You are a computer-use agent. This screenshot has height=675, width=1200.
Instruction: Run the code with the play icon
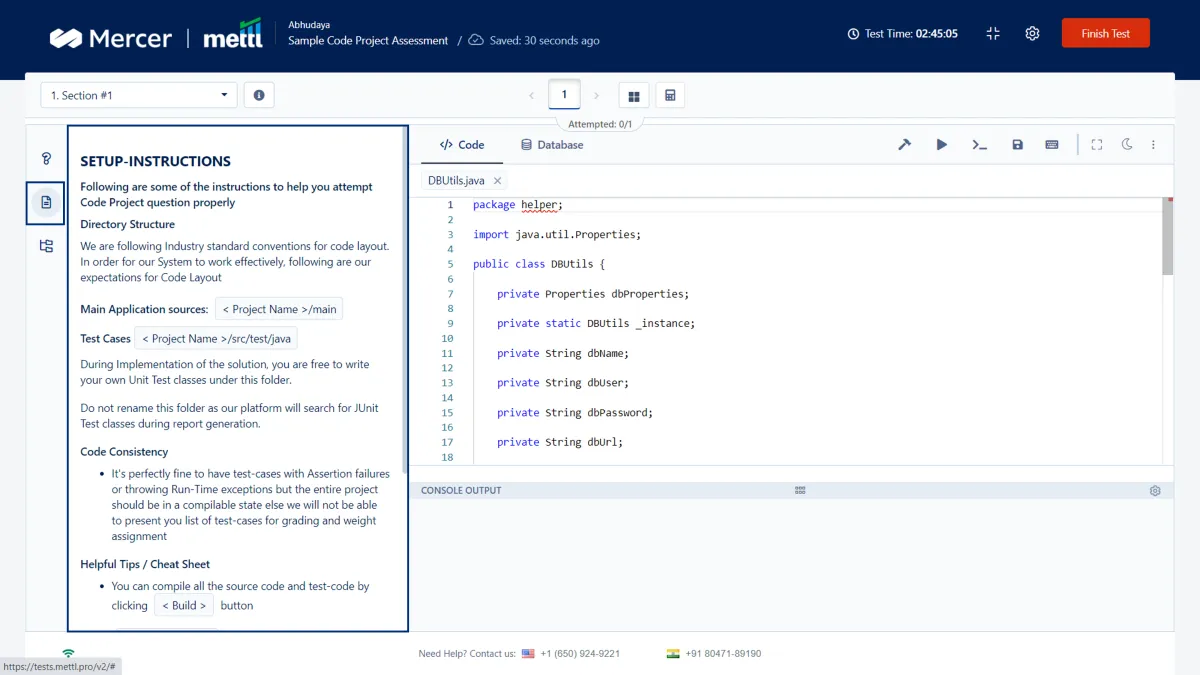pos(941,145)
